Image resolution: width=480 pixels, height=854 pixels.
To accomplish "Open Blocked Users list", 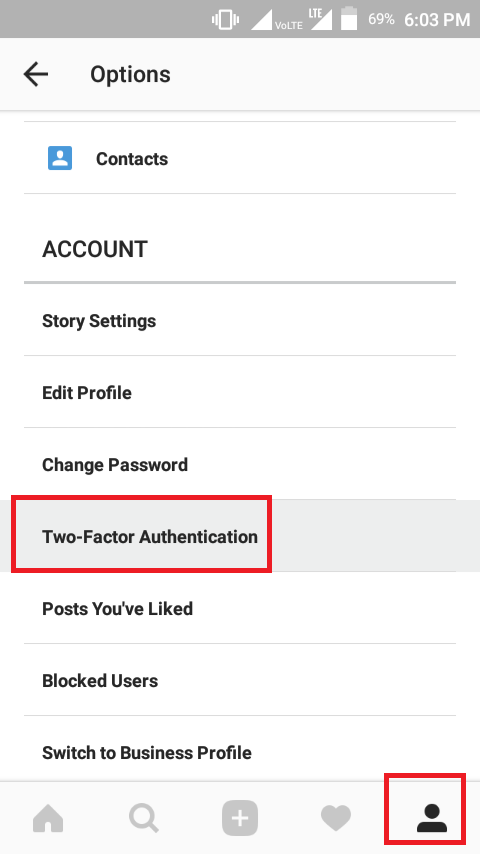I will coord(240,680).
